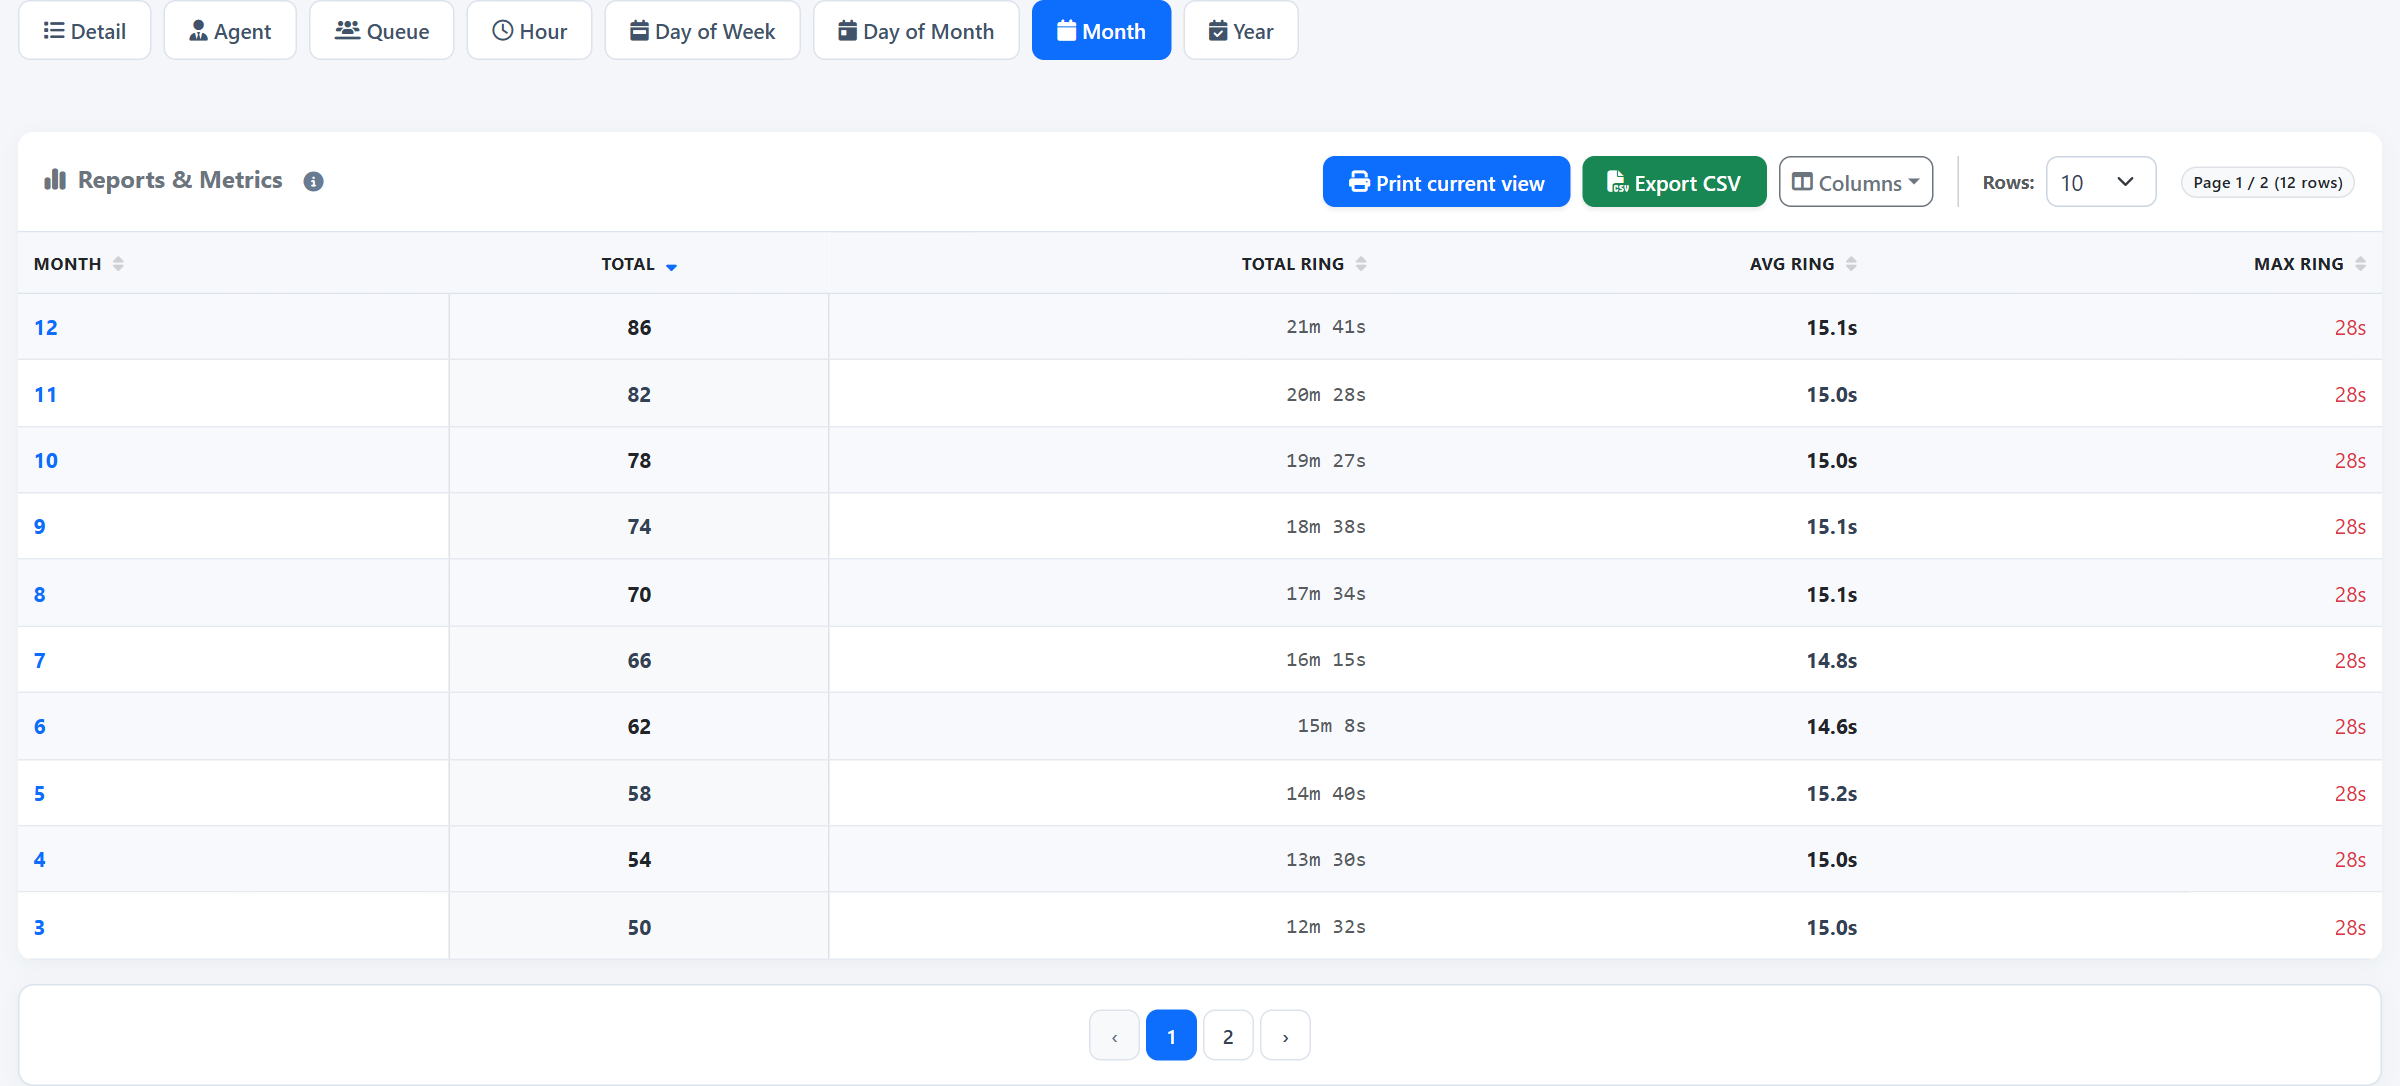Click the bar chart icon next to Reports & Metrics
The width and height of the screenshot is (2400, 1086).
pos(55,179)
